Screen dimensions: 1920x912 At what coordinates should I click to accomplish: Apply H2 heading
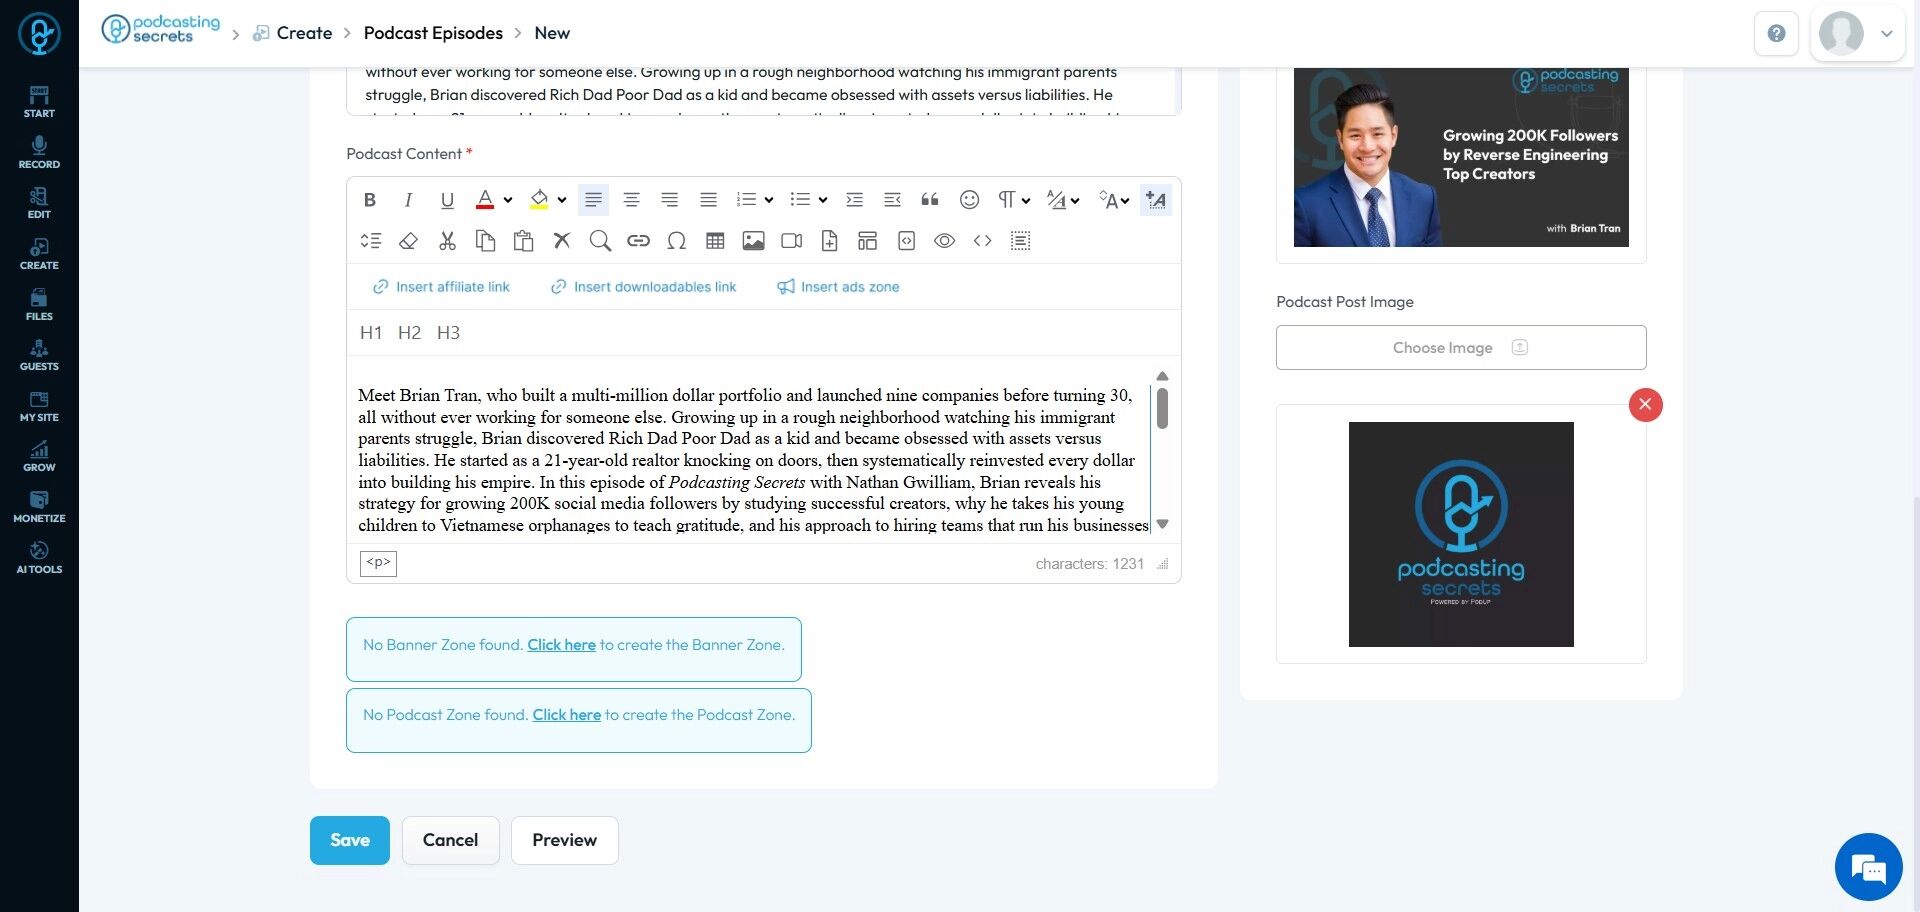(409, 333)
